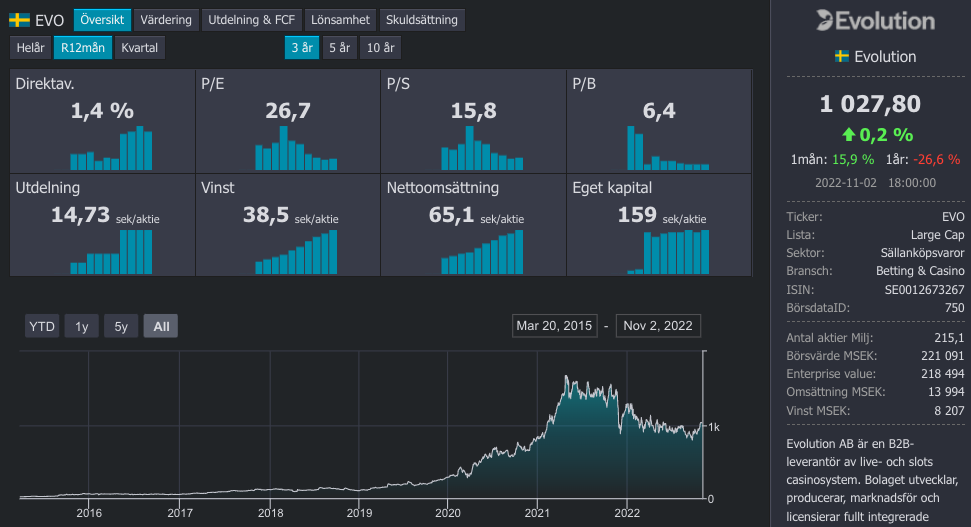This screenshot has width=971, height=527.
Task: Click the Swedish flag next to EVO
Action: click(19, 20)
